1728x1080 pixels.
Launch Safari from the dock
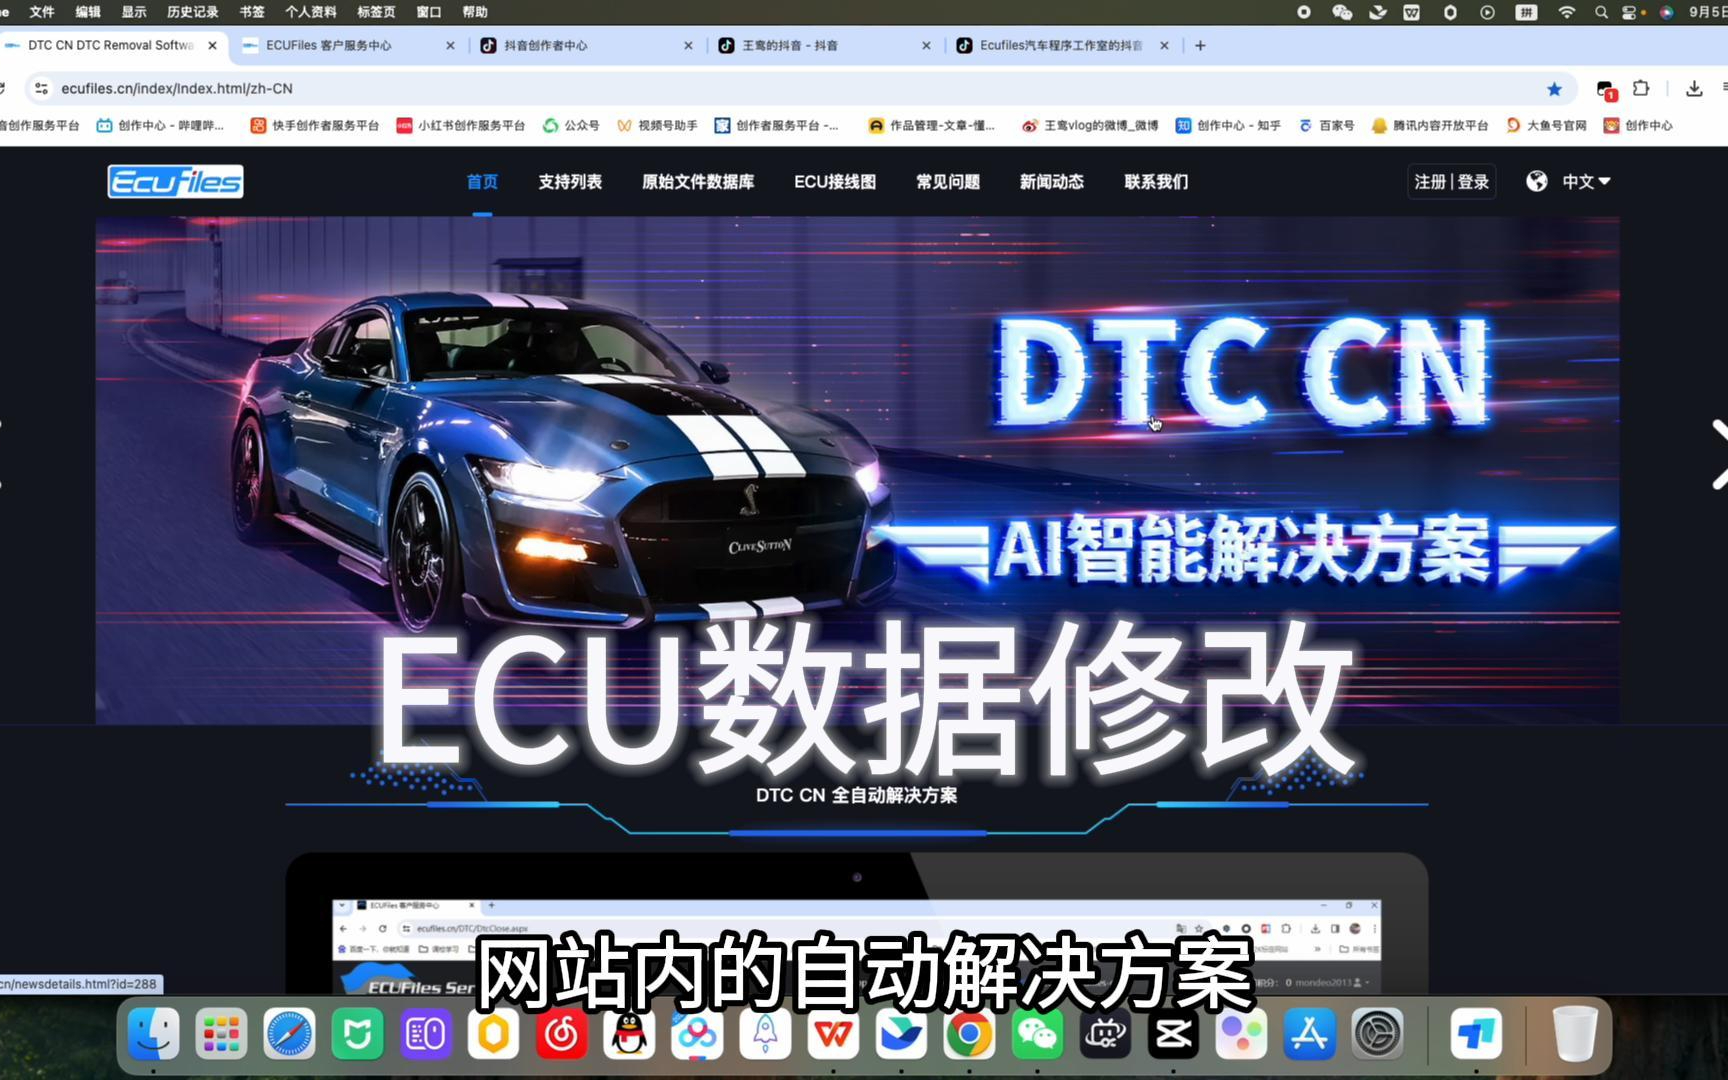(x=289, y=1034)
